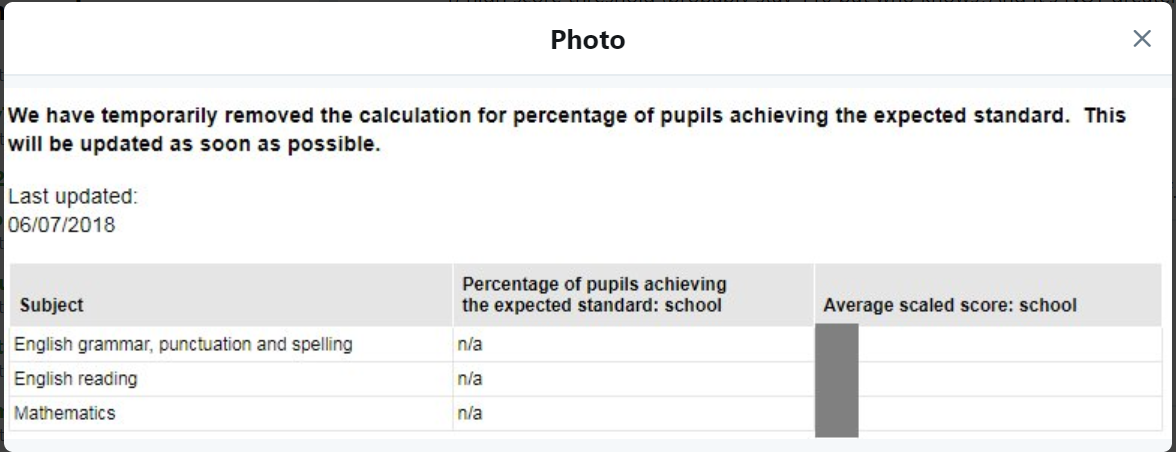The width and height of the screenshot is (1176, 452).
Task: Click the "Subject" column header
Action: tap(51, 305)
